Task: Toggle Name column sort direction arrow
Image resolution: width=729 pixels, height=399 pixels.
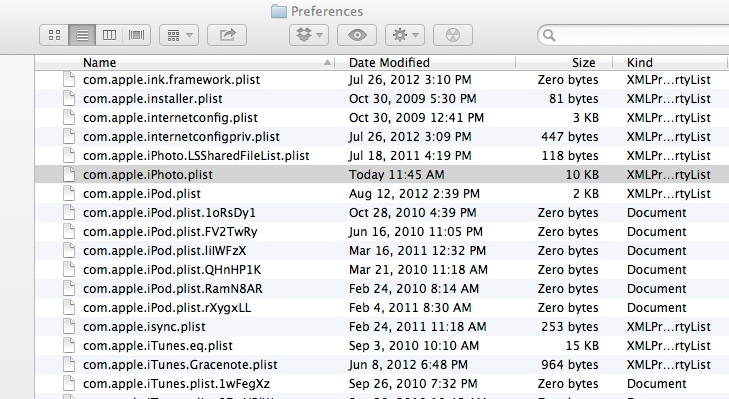Action: pyautogui.click(x=327, y=62)
